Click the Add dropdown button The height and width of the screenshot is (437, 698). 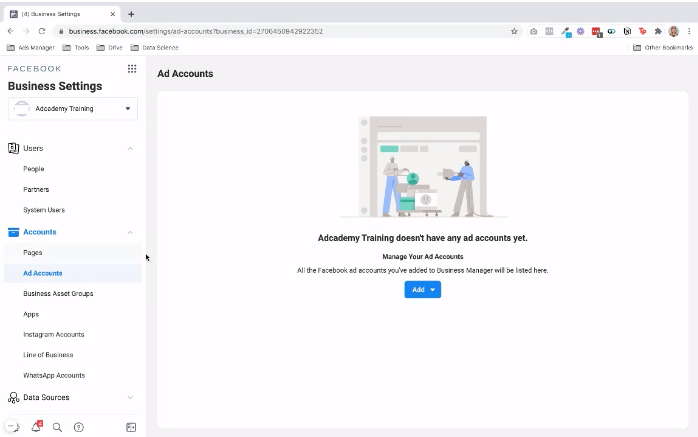coord(422,289)
